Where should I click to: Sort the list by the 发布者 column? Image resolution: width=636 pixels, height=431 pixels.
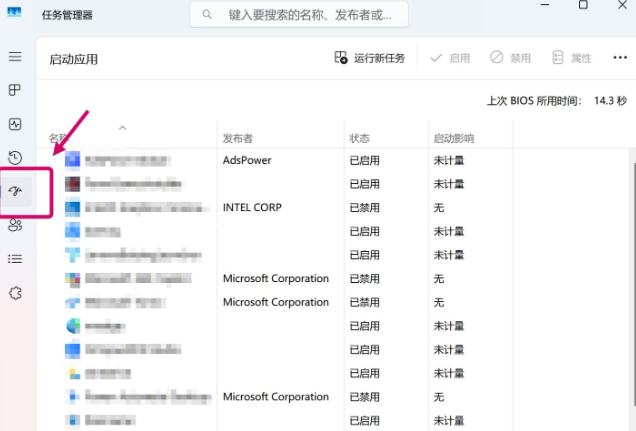[238, 138]
